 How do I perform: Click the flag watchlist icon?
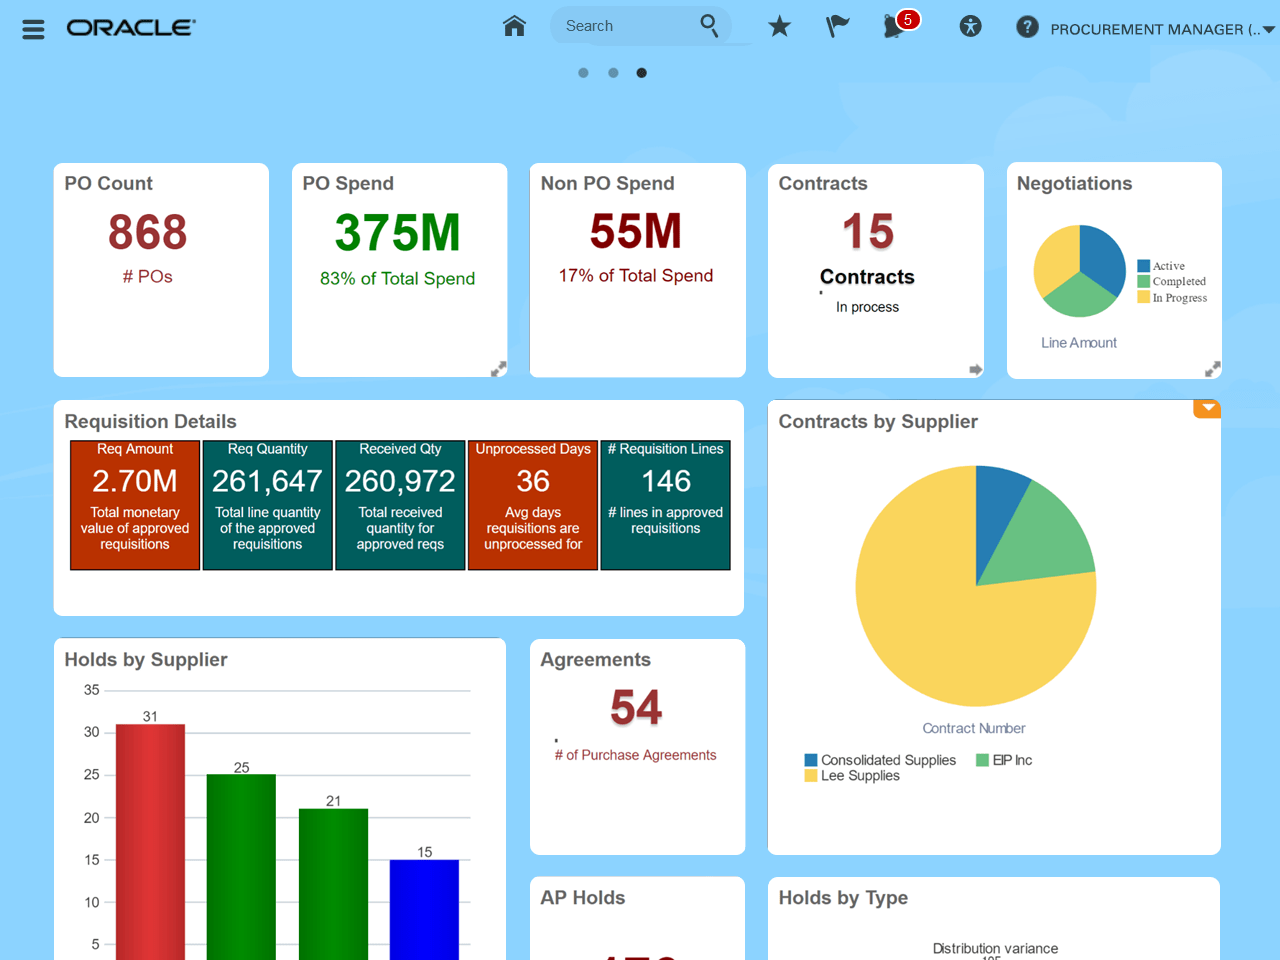[x=836, y=27]
